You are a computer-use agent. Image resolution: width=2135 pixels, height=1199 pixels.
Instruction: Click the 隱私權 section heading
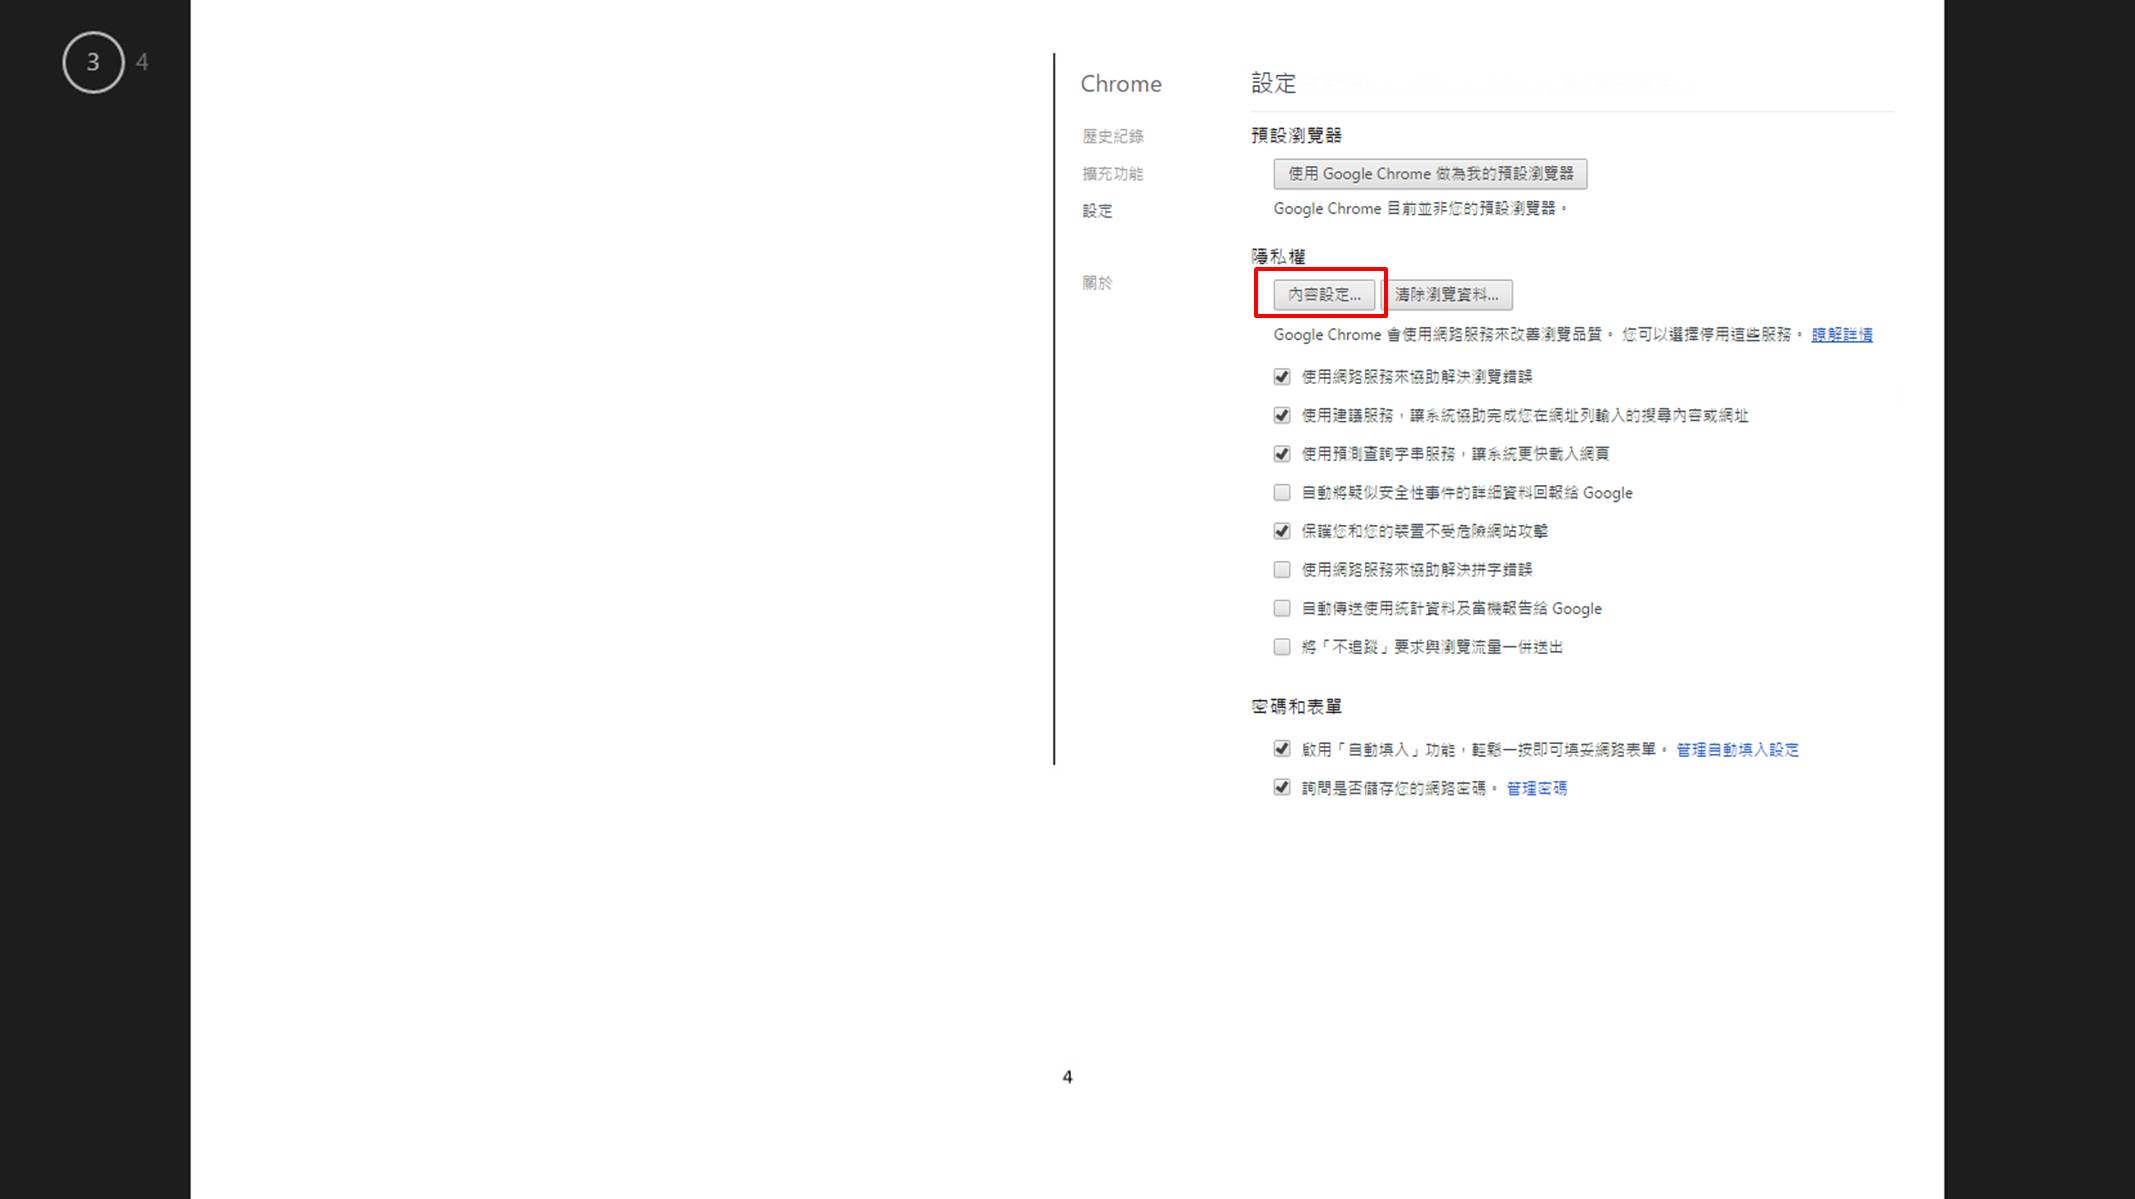(x=1278, y=257)
